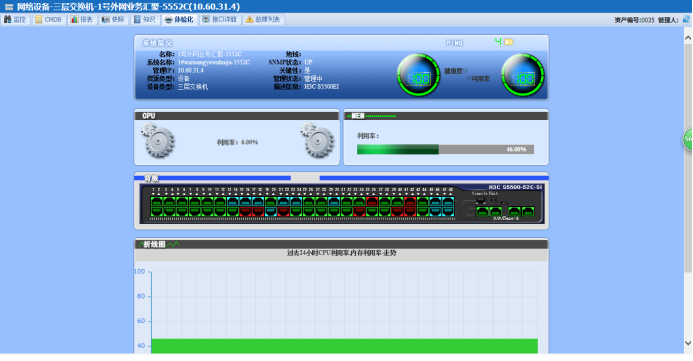Screen dimensions: 693x361
Task: Click the PING latency value
Action: (504, 42)
